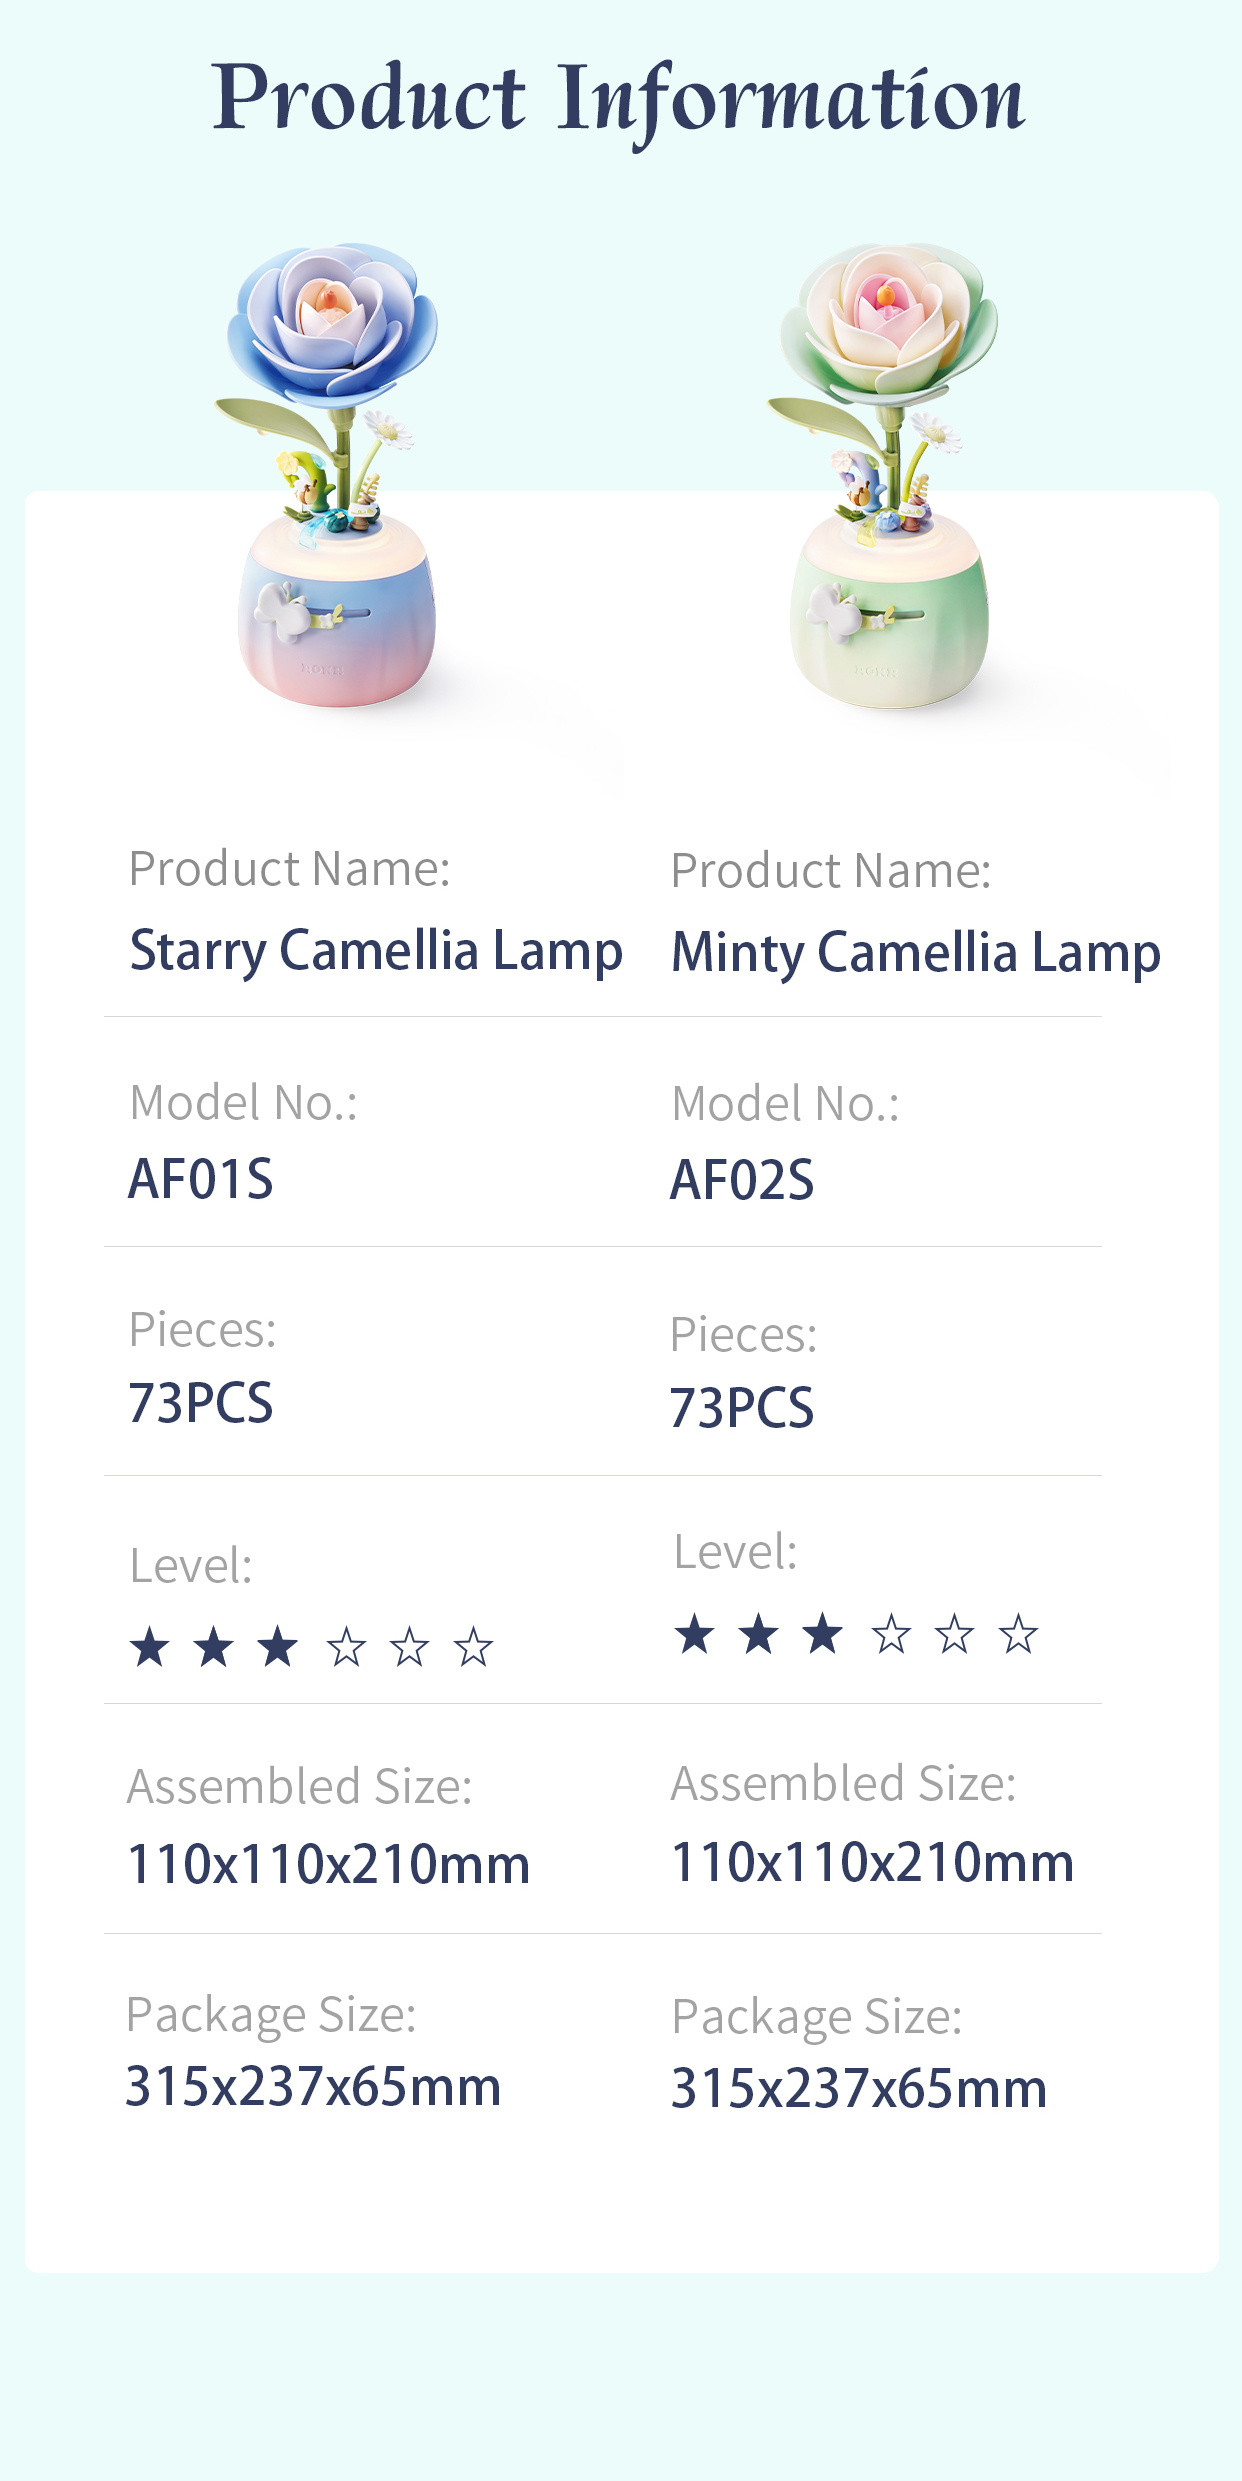Image resolution: width=1242 pixels, height=2481 pixels.
Task: Click the "Product Information" heading
Action: tap(619, 100)
